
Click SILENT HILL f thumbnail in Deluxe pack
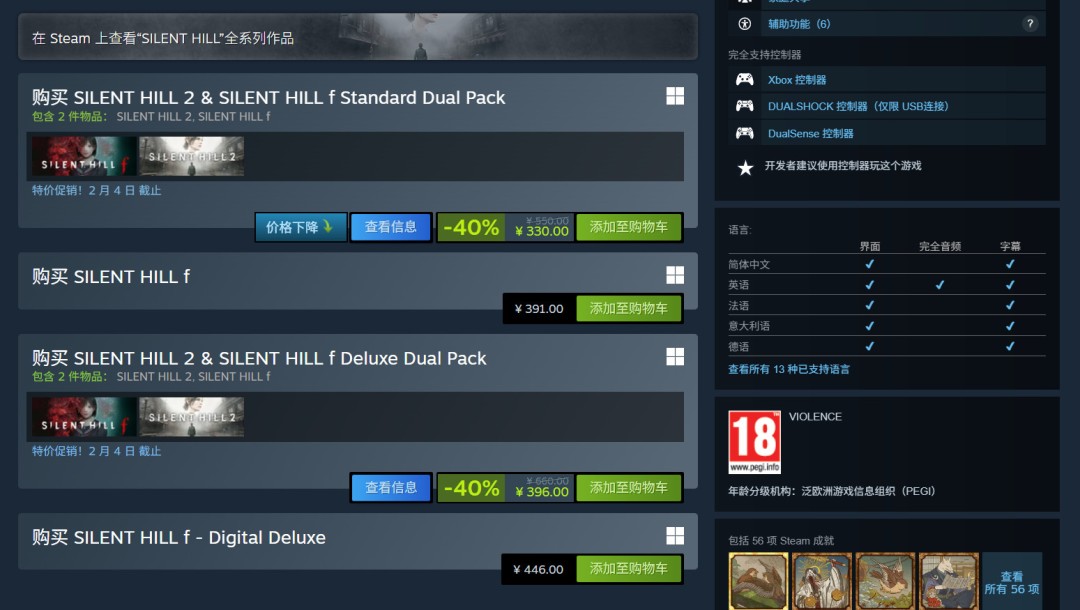(x=84, y=417)
